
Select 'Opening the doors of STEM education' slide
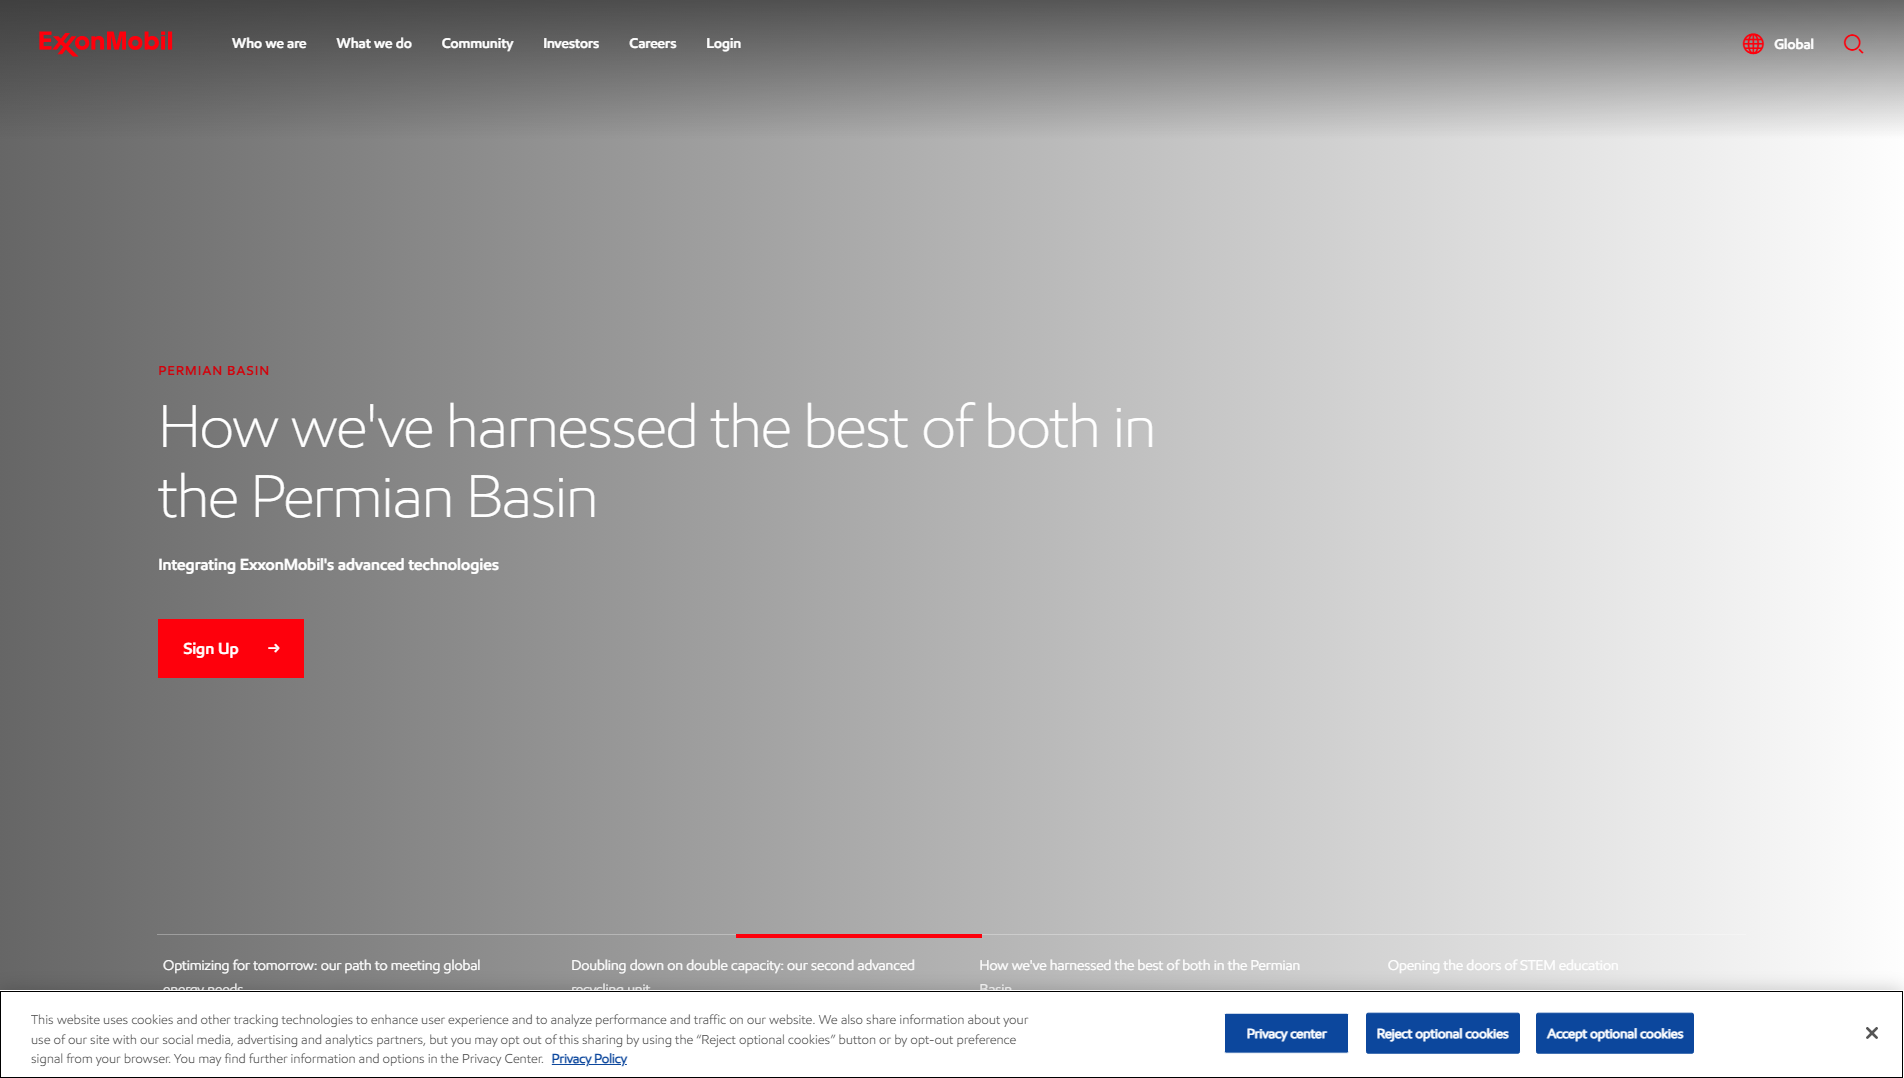1502,965
